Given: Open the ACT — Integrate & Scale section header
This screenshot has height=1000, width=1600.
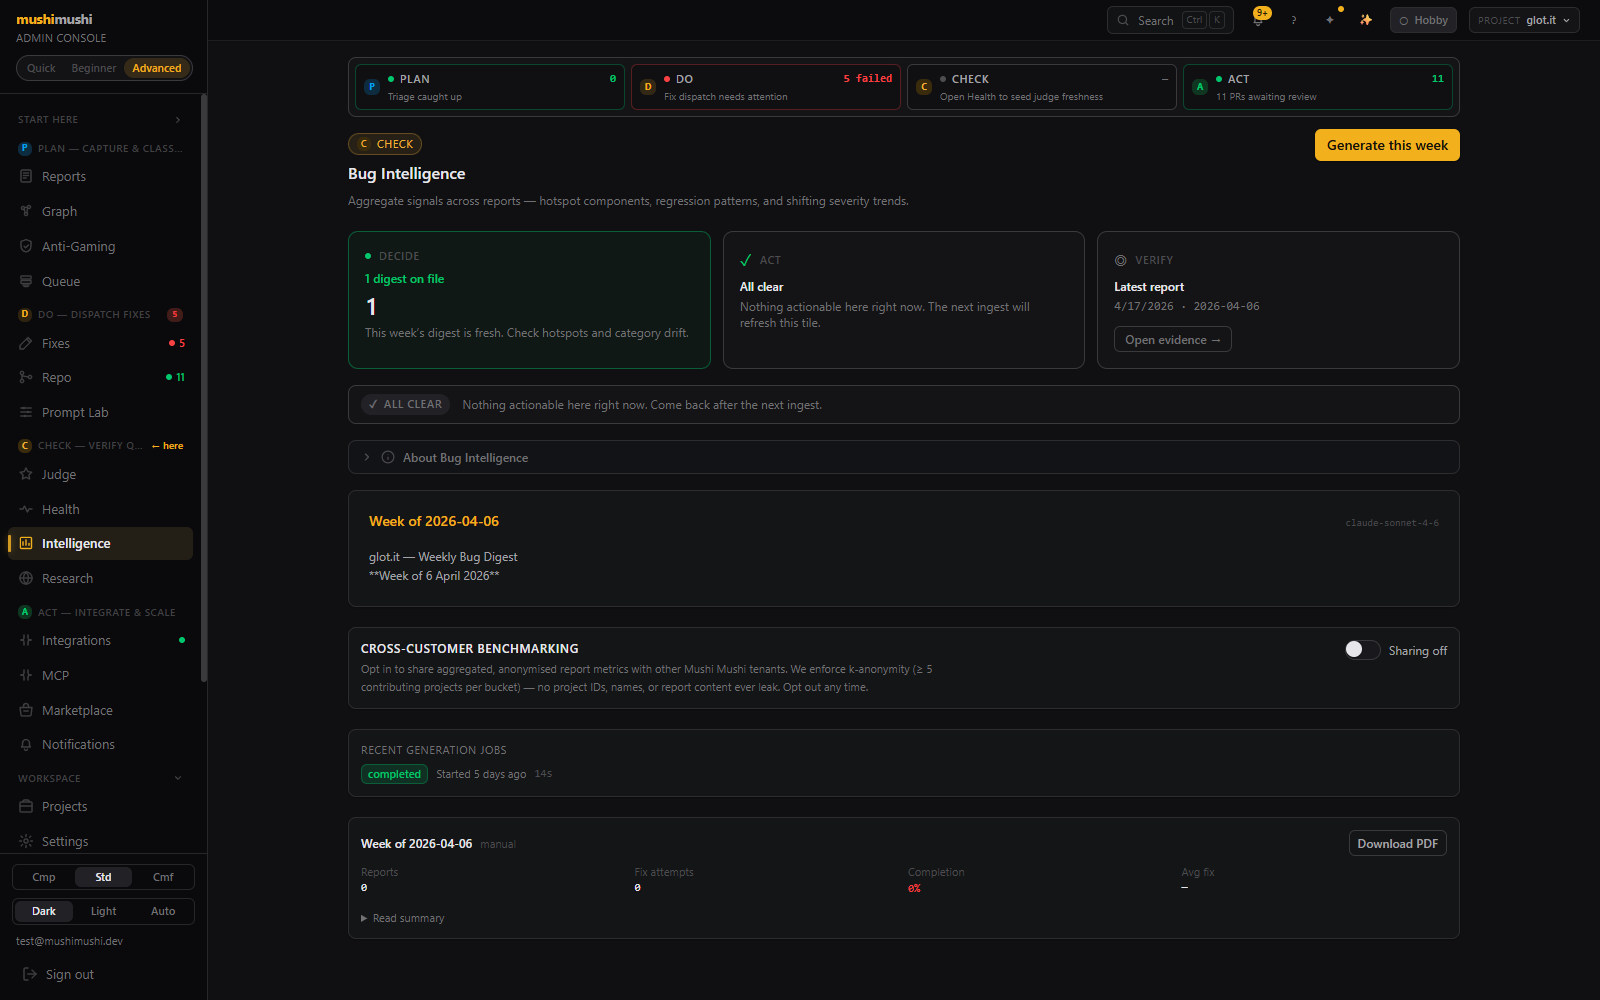Looking at the screenshot, I should pos(100,612).
